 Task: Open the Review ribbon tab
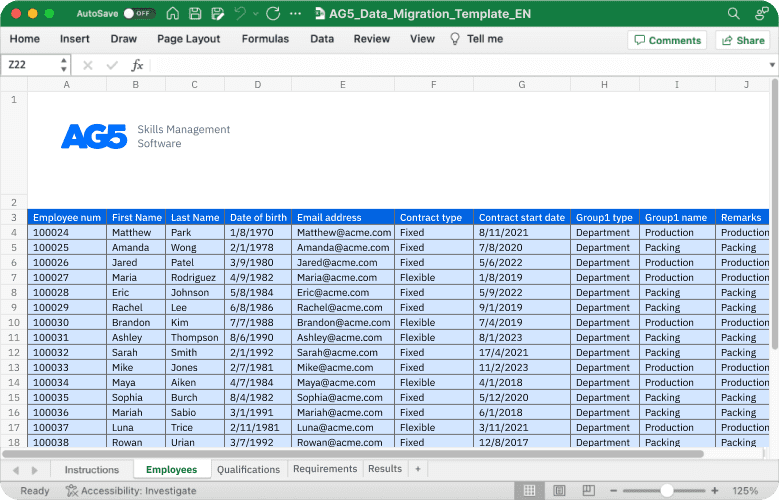(x=372, y=39)
